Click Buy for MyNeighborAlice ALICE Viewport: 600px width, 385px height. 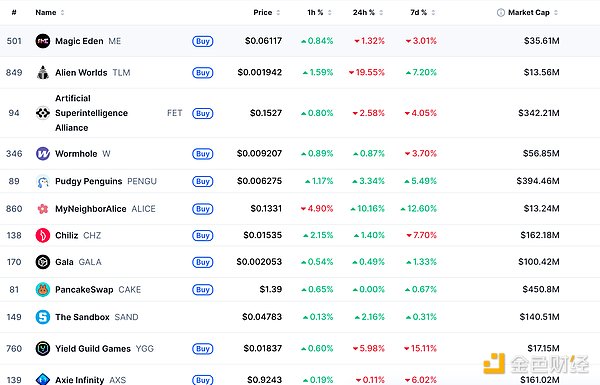point(202,209)
